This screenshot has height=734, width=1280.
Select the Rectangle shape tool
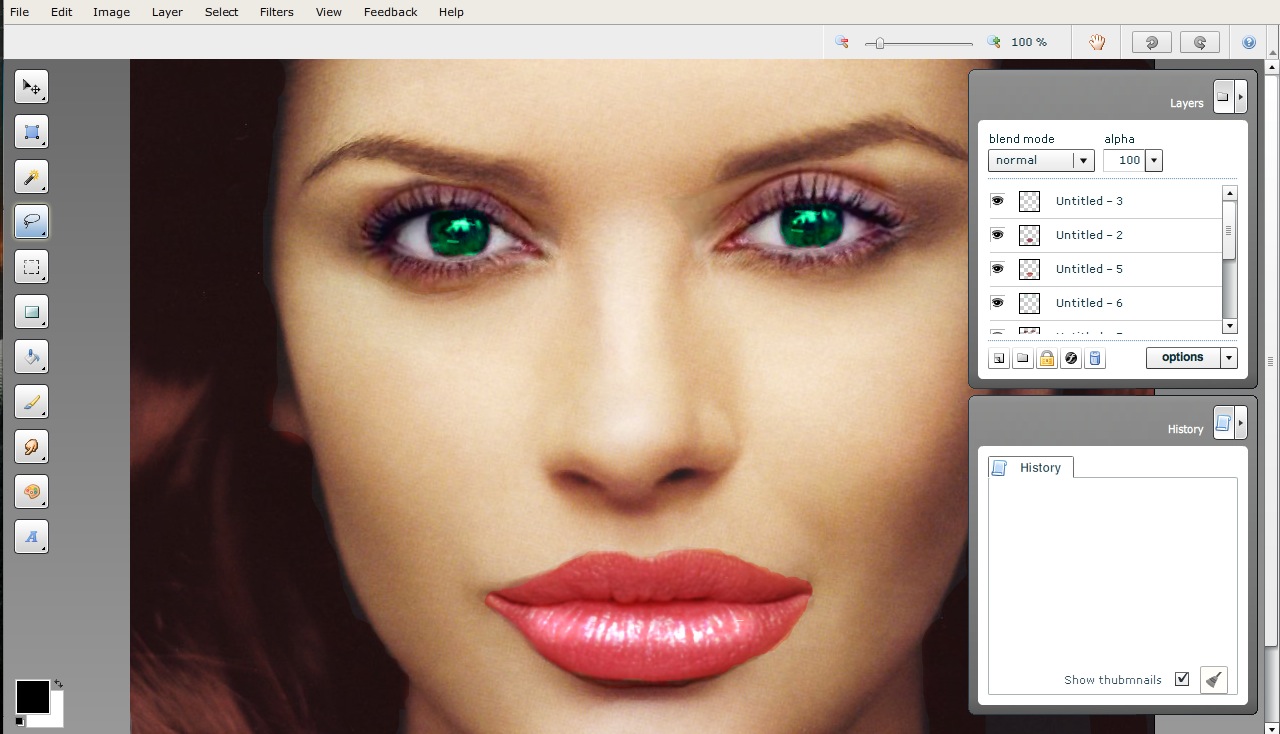[31, 312]
